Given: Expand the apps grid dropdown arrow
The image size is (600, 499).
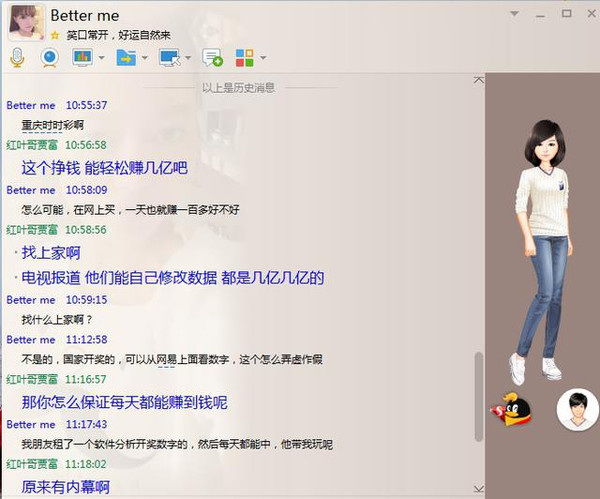Looking at the screenshot, I should click(262, 58).
